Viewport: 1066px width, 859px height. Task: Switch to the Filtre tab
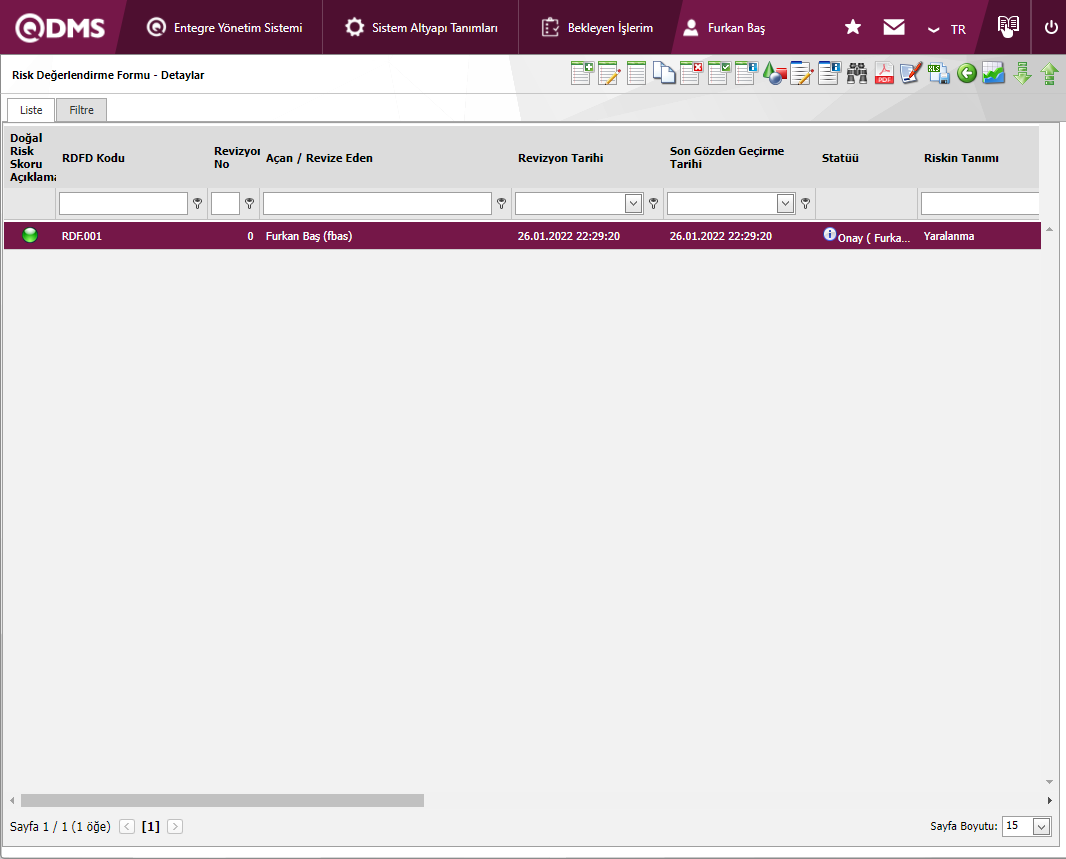tap(81, 110)
